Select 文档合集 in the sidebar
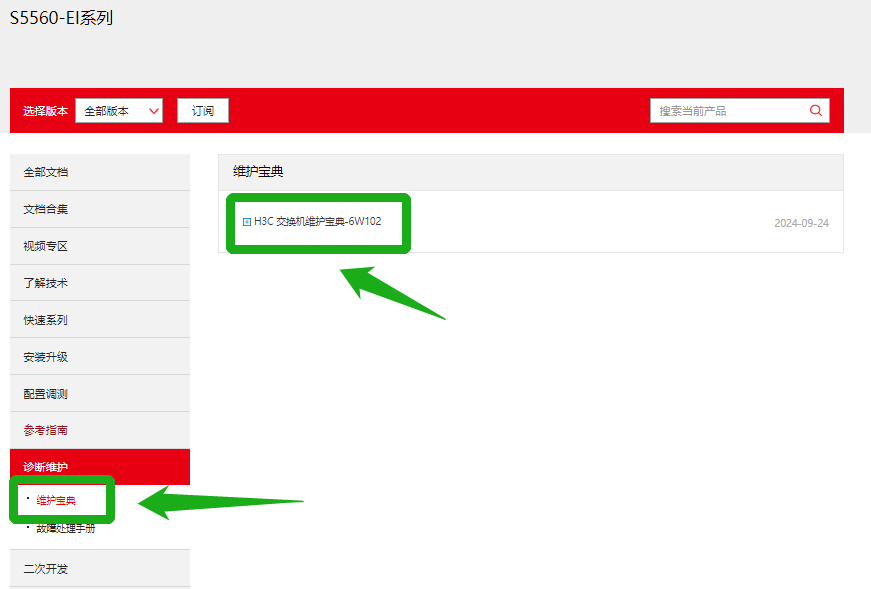Screen dimensions: 871x589 pyautogui.click(x=100, y=209)
